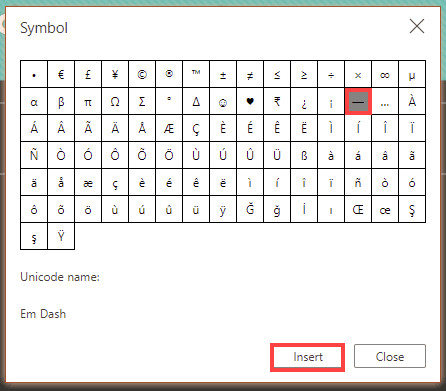The image size is (446, 391).
Task: Choose the registered trademark symbol
Action: point(169,74)
